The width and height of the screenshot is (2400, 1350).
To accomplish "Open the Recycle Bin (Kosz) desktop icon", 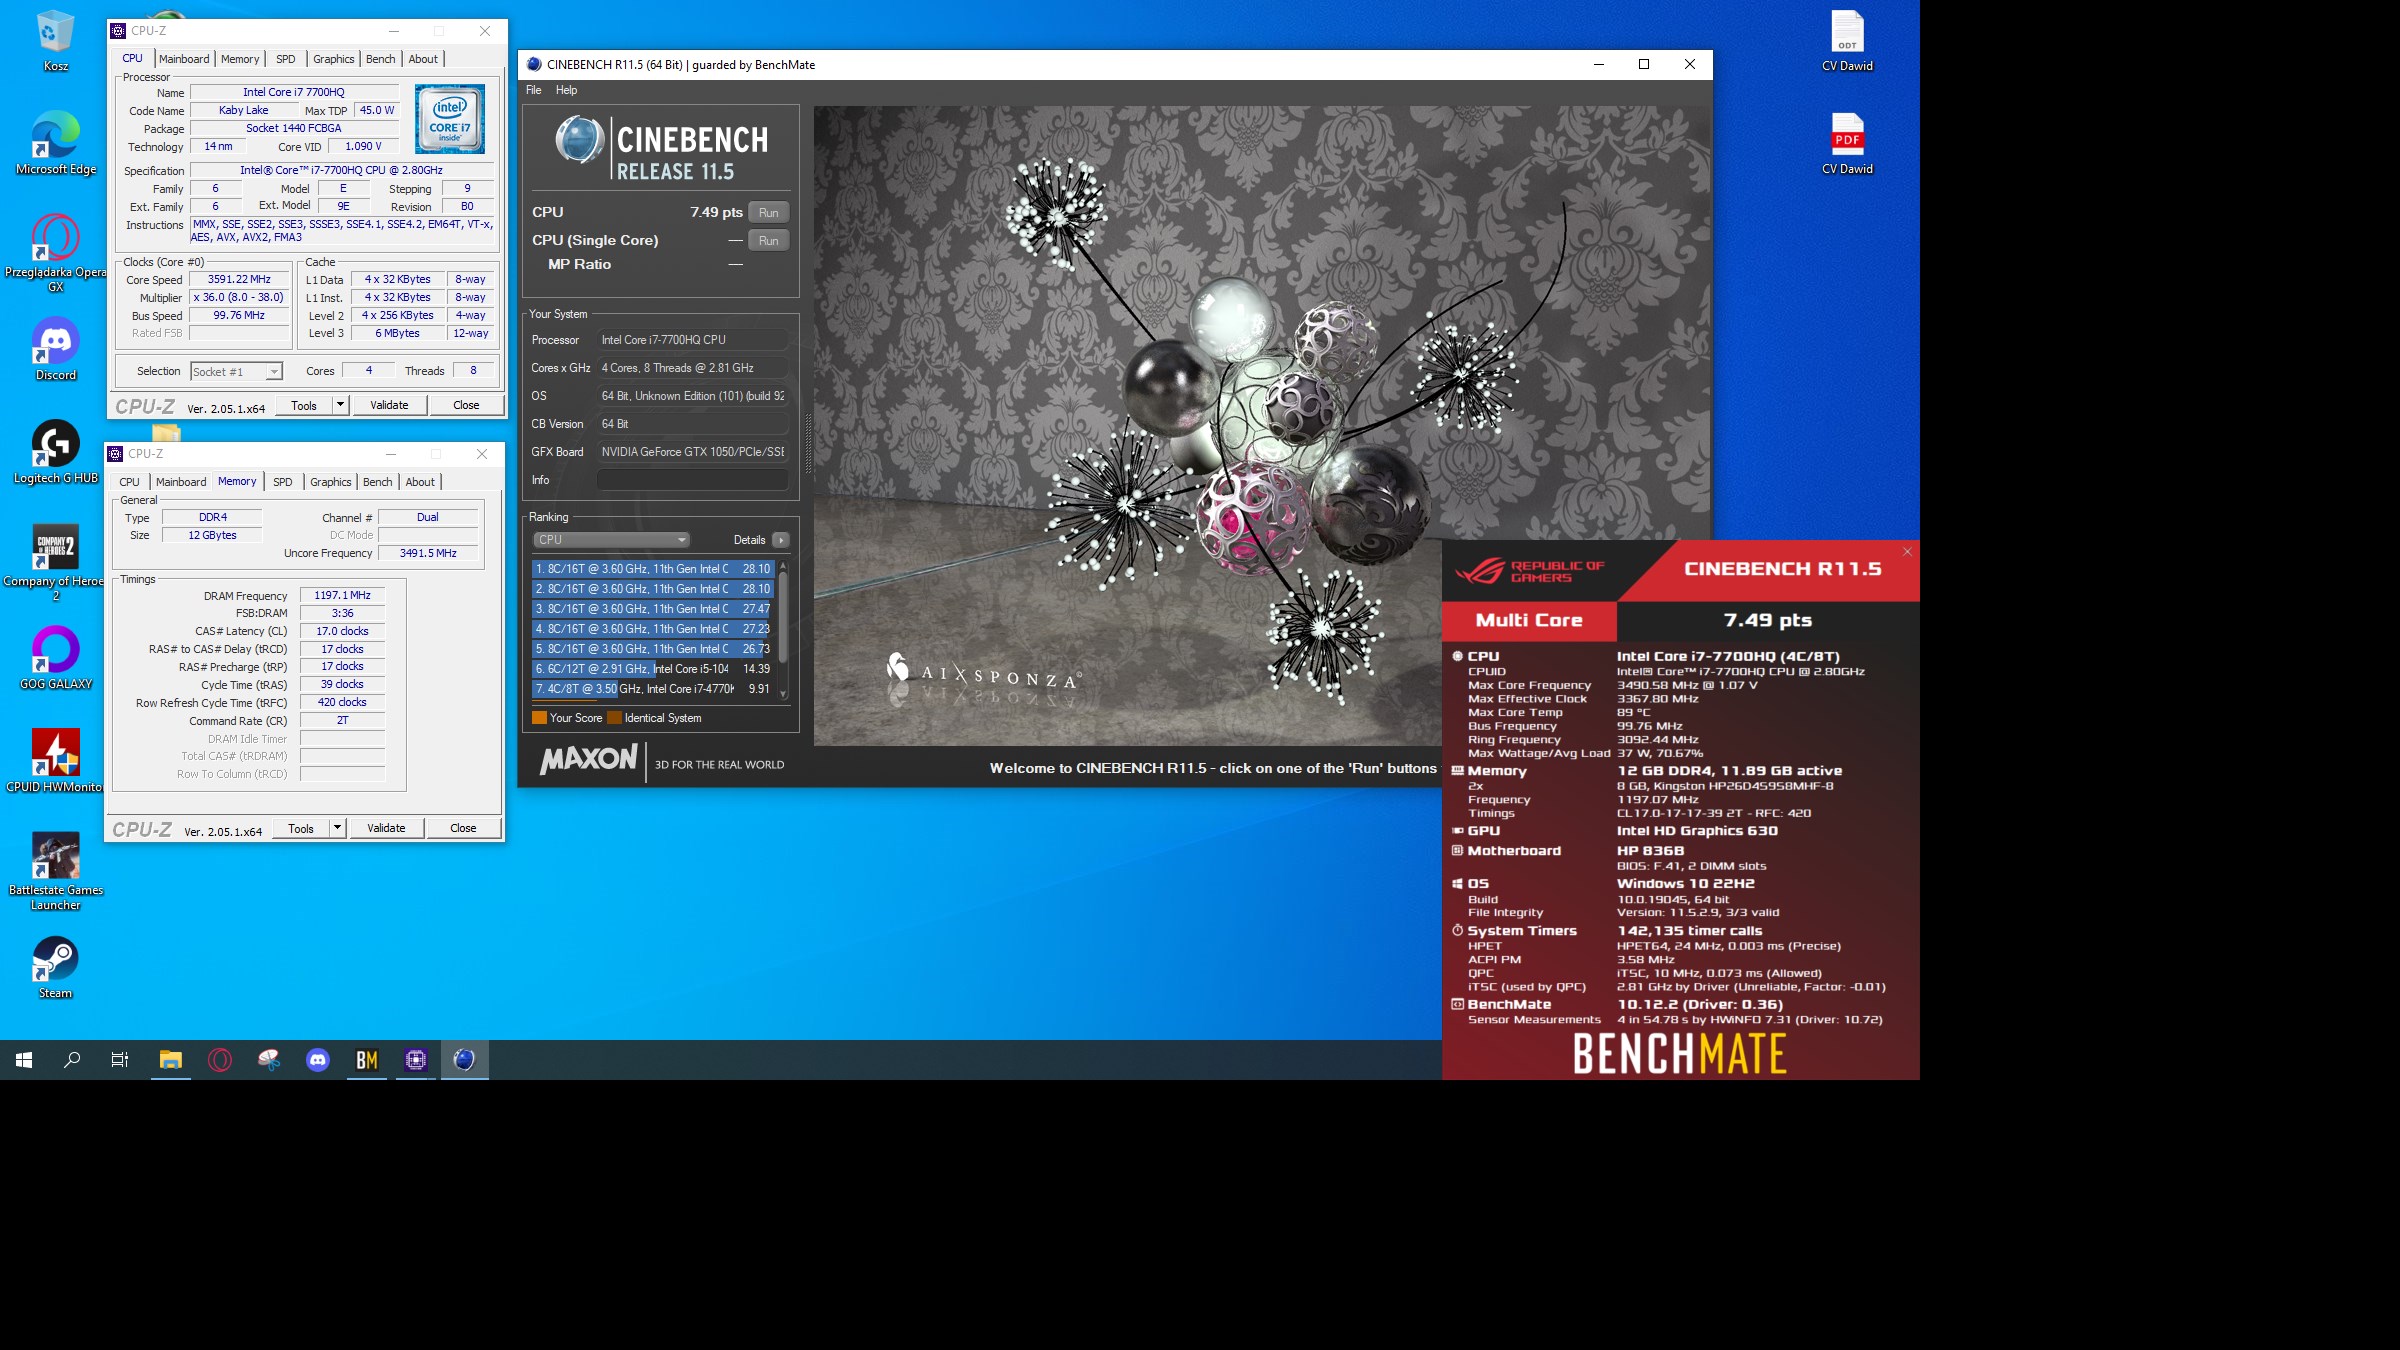I will tap(55, 40).
